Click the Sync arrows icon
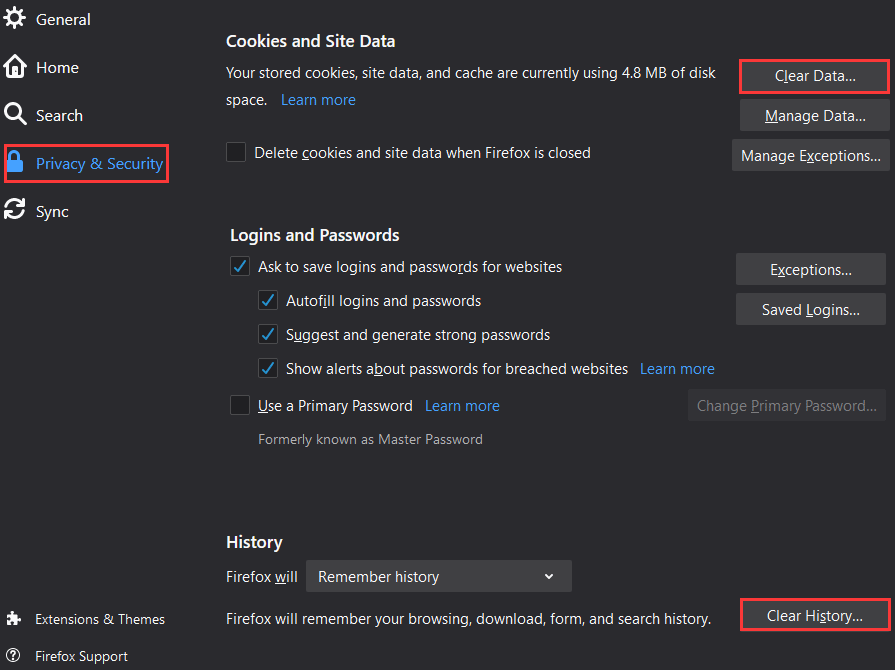The height and width of the screenshot is (670, 895). (15, 209)
